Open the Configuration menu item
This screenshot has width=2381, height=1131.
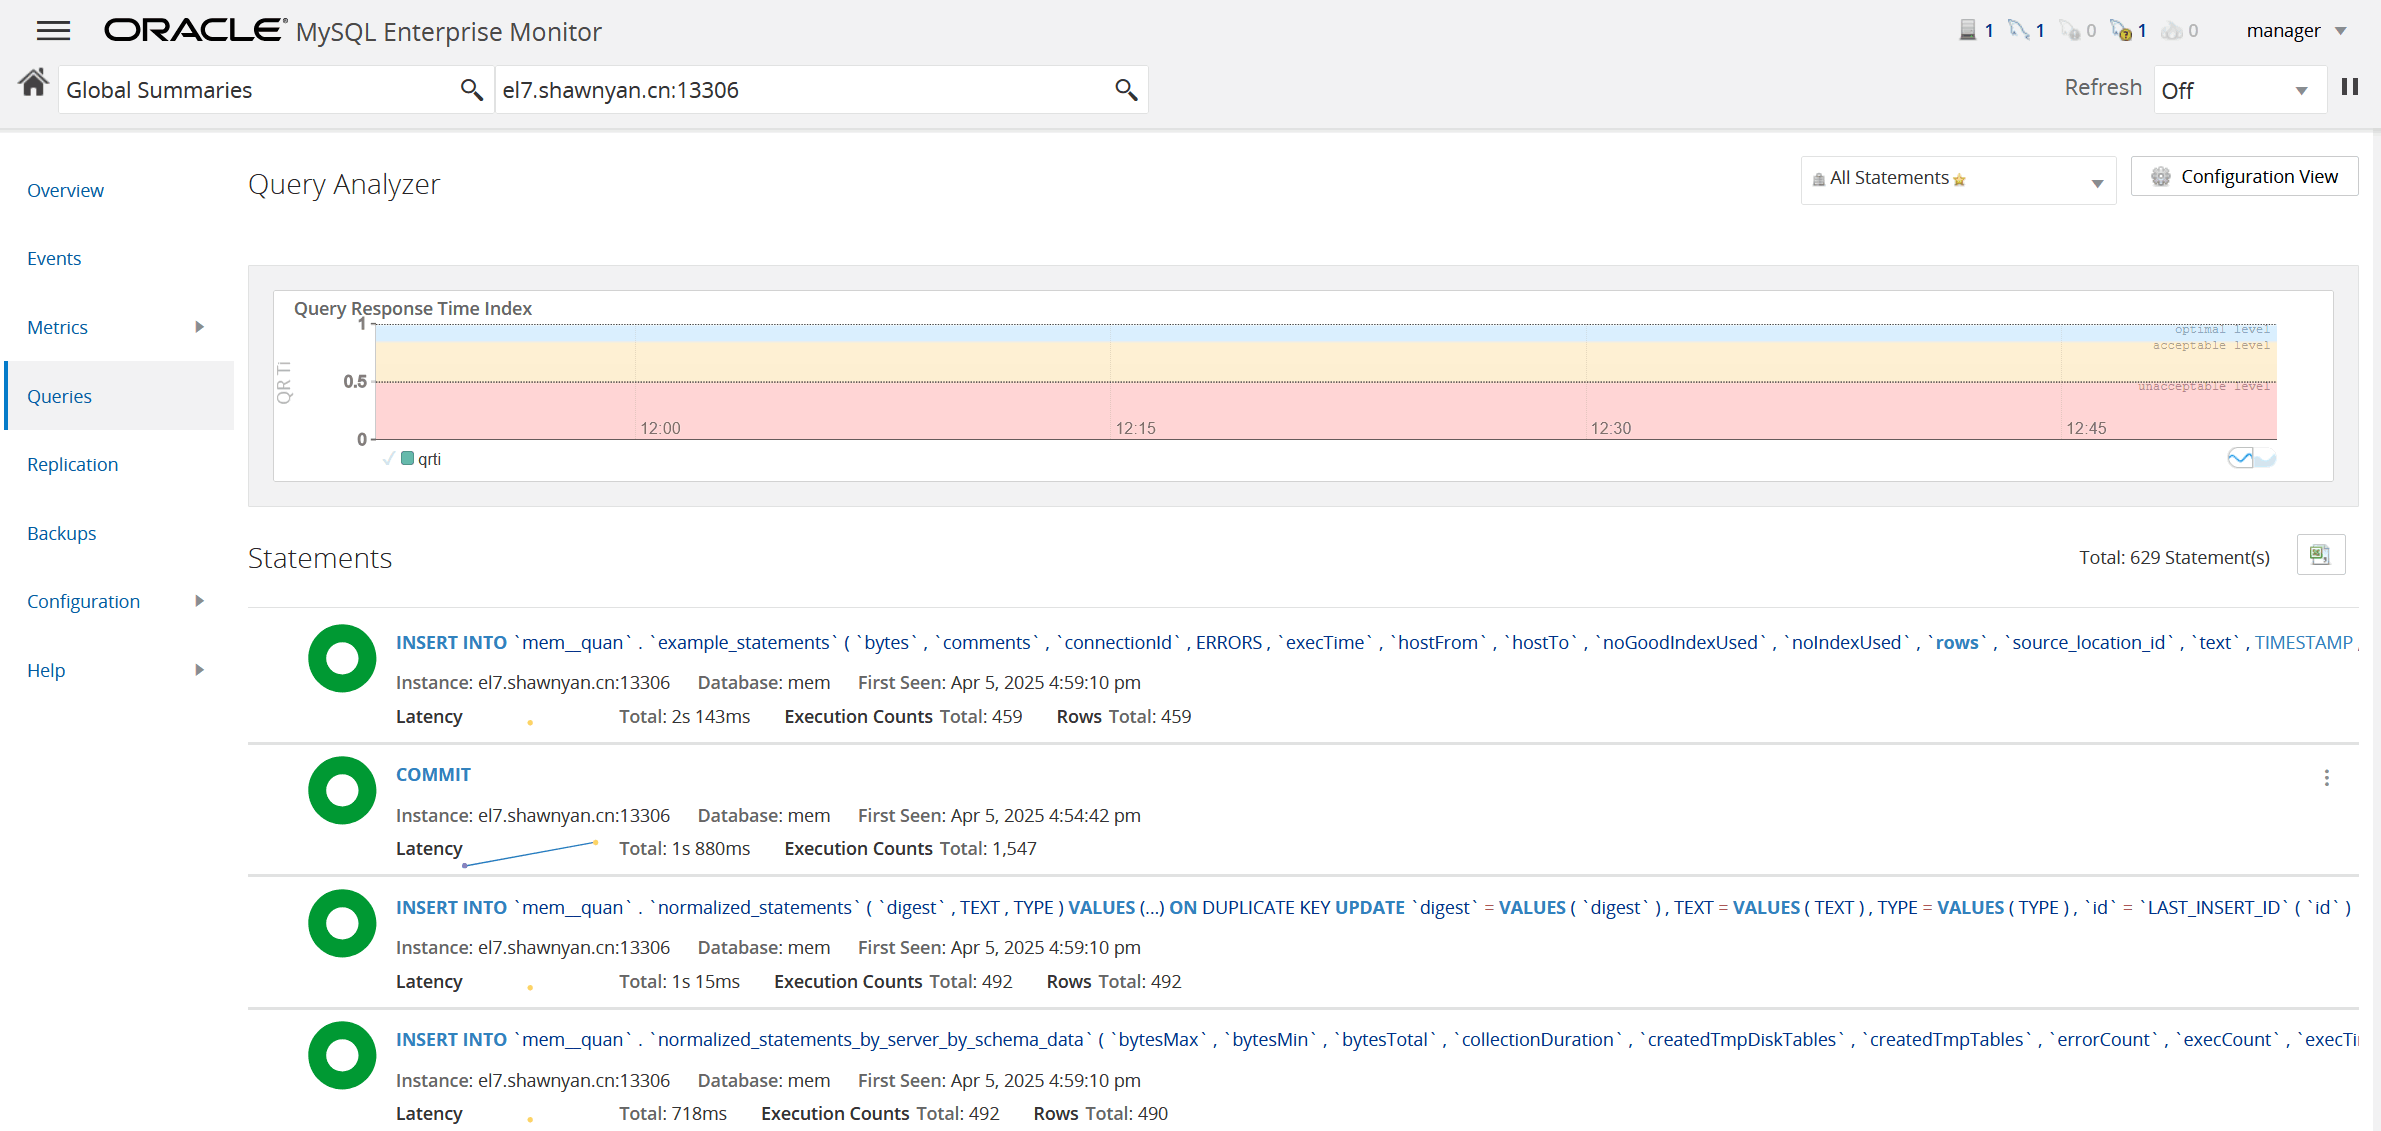click(x=83, y=601)
